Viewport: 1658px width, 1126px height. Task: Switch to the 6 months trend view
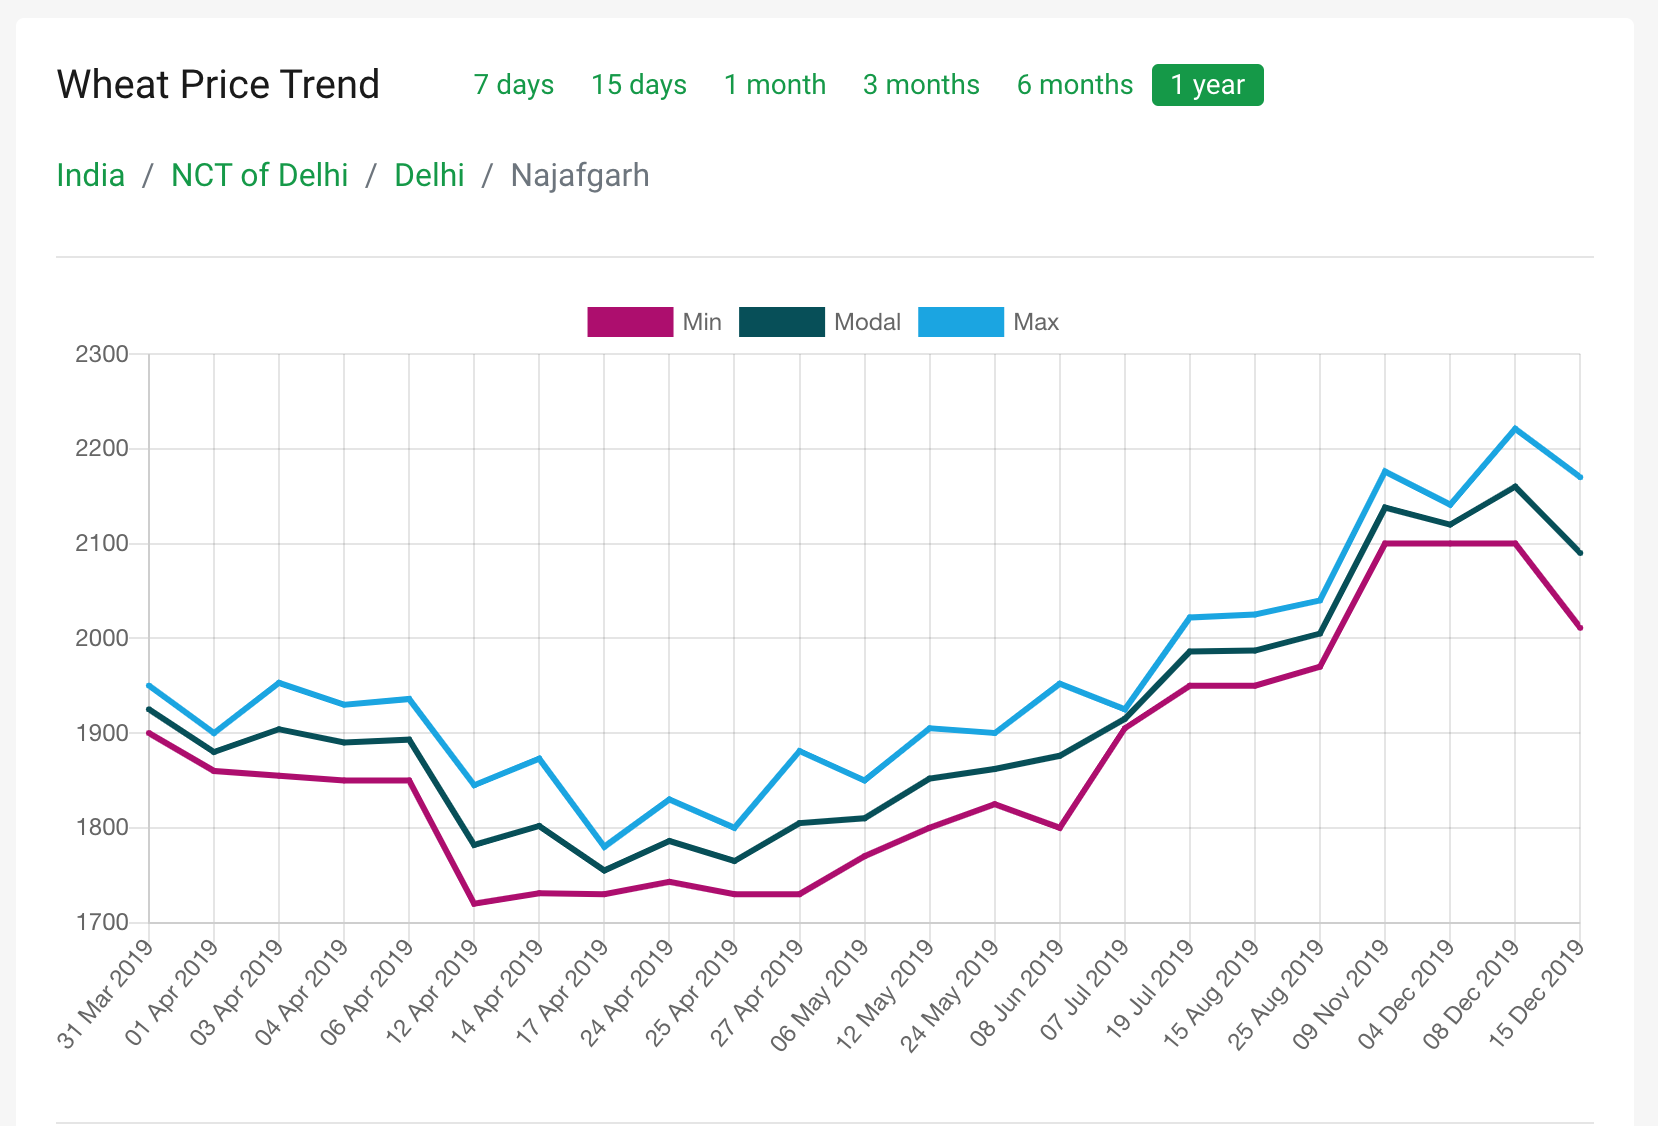1075,85
